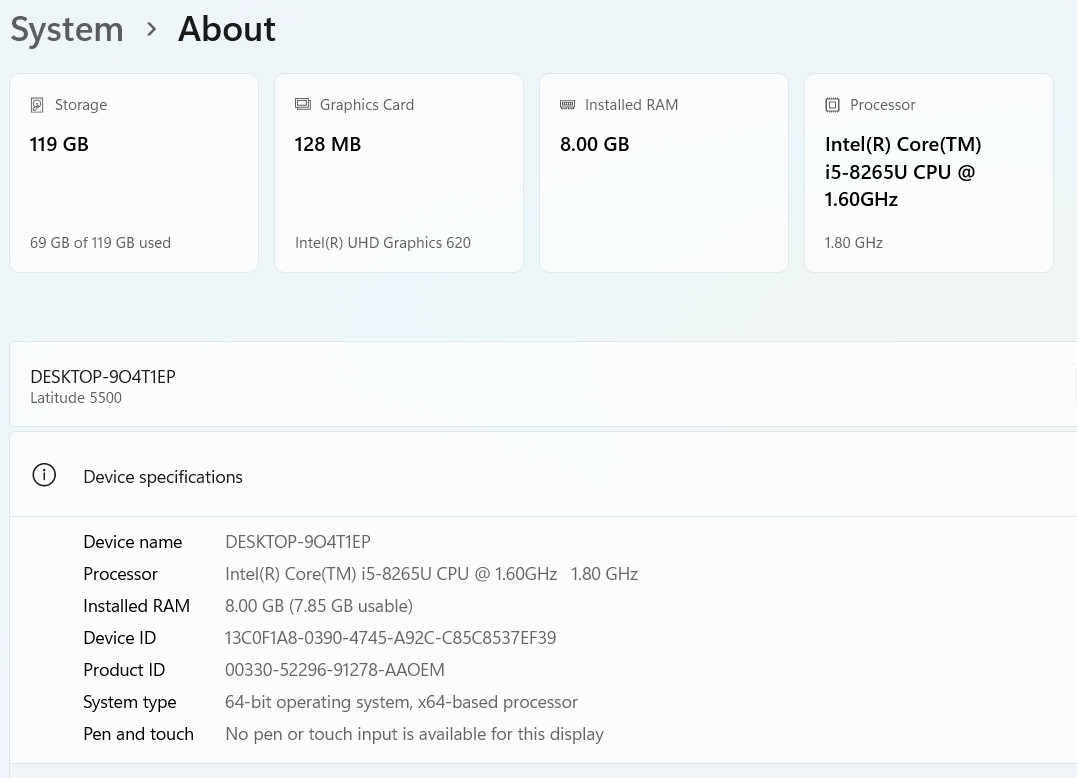
Task: Click the Pen and touch row value
Action: [x=414, y=734]
